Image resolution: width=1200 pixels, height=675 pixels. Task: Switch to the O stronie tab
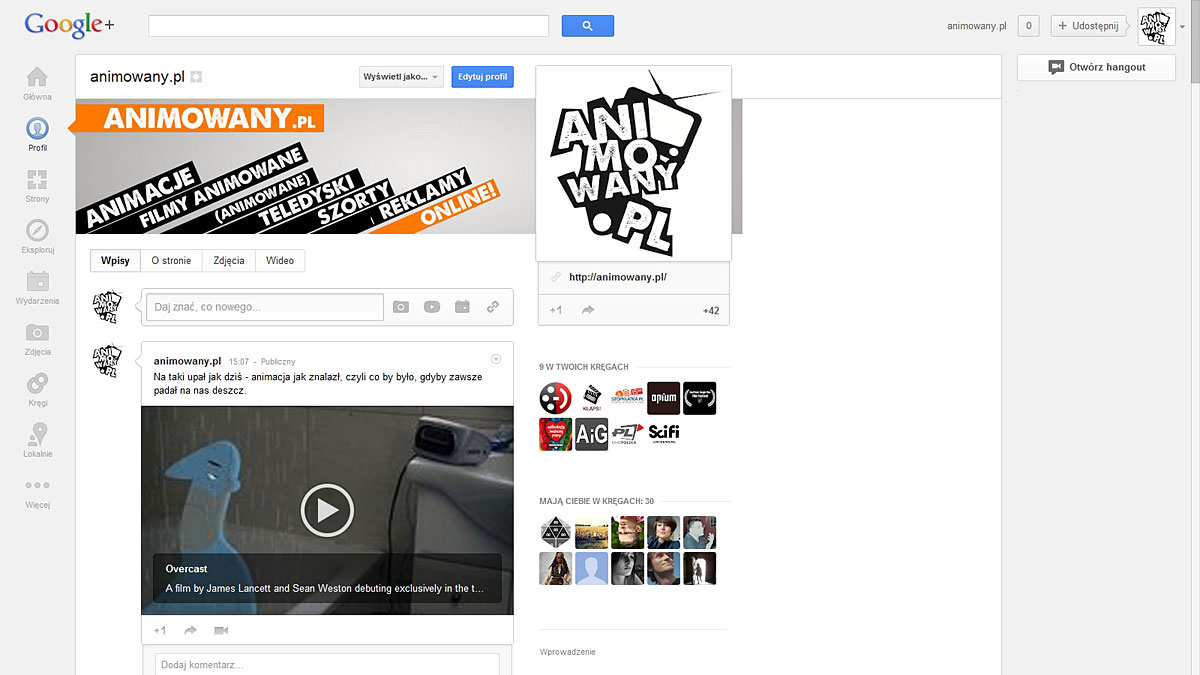pyautogui.click(x=171, y=260)
